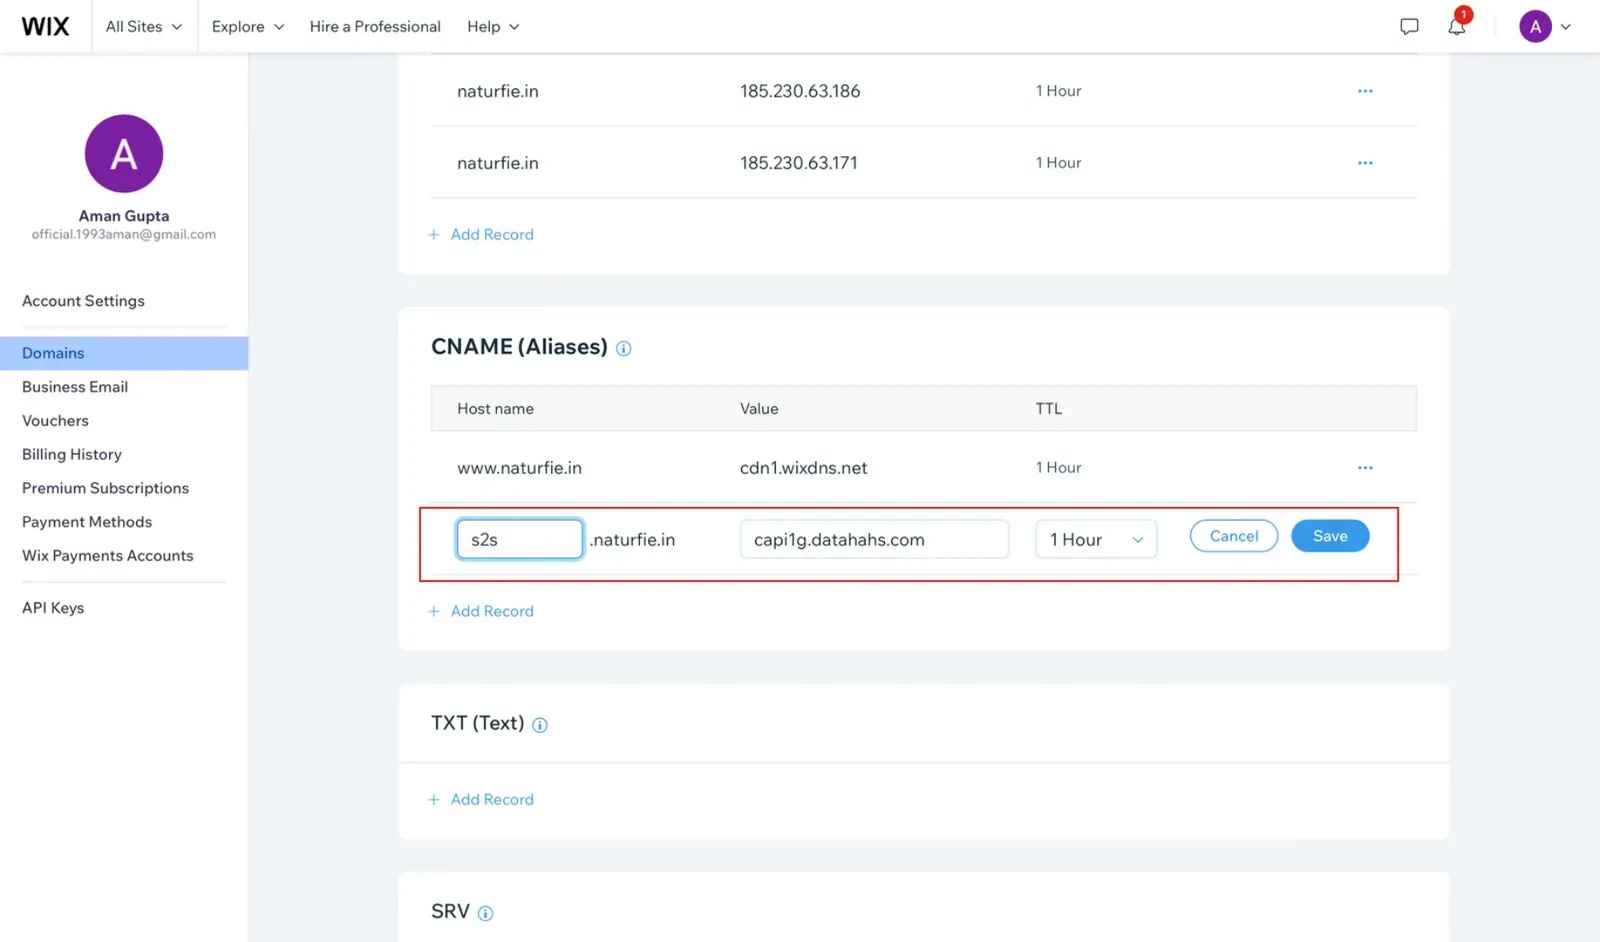Cancel the CNAME record edit
This screenshot has width=1600, height=942.
(1234, 536)
